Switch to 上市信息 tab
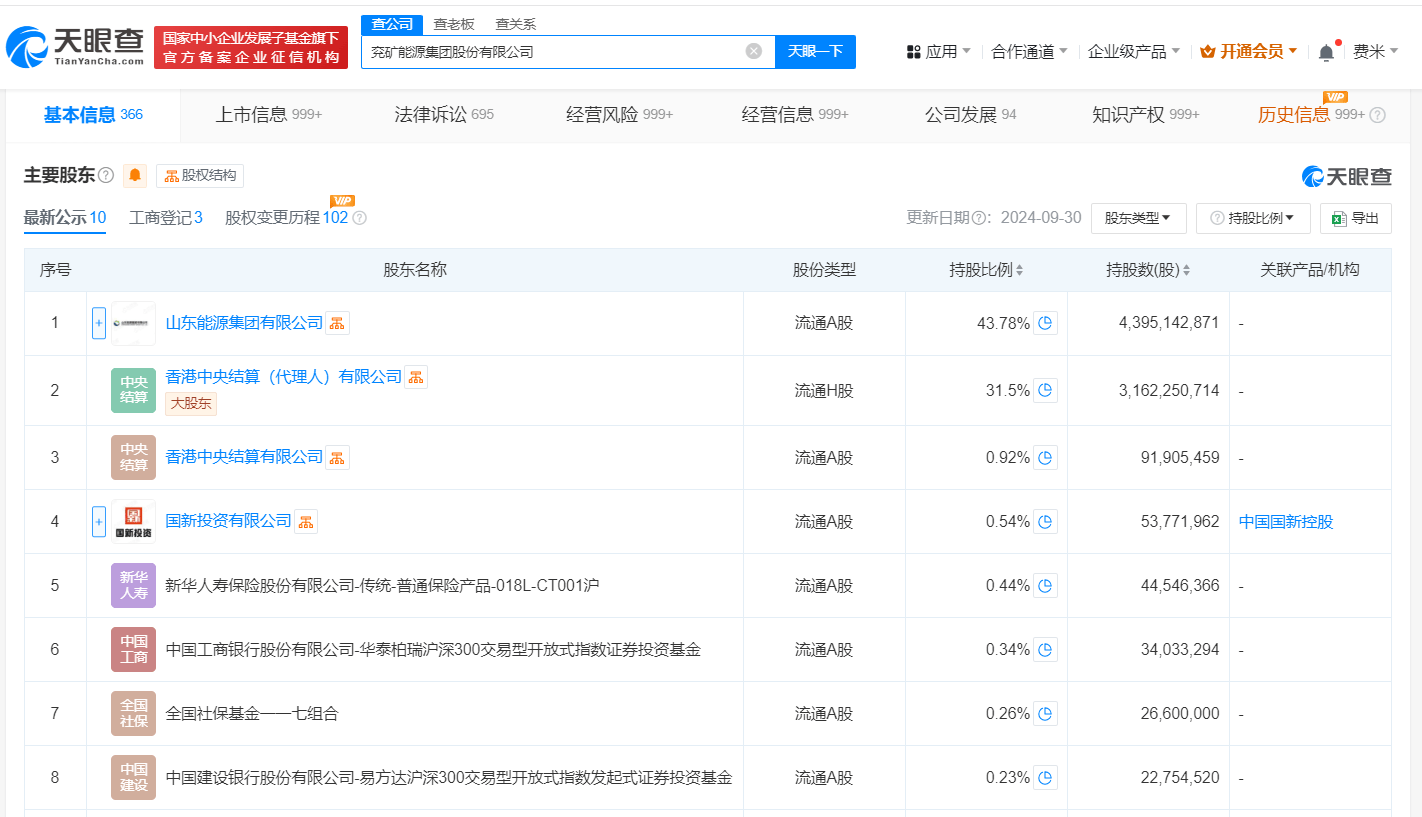 point(269,115)
